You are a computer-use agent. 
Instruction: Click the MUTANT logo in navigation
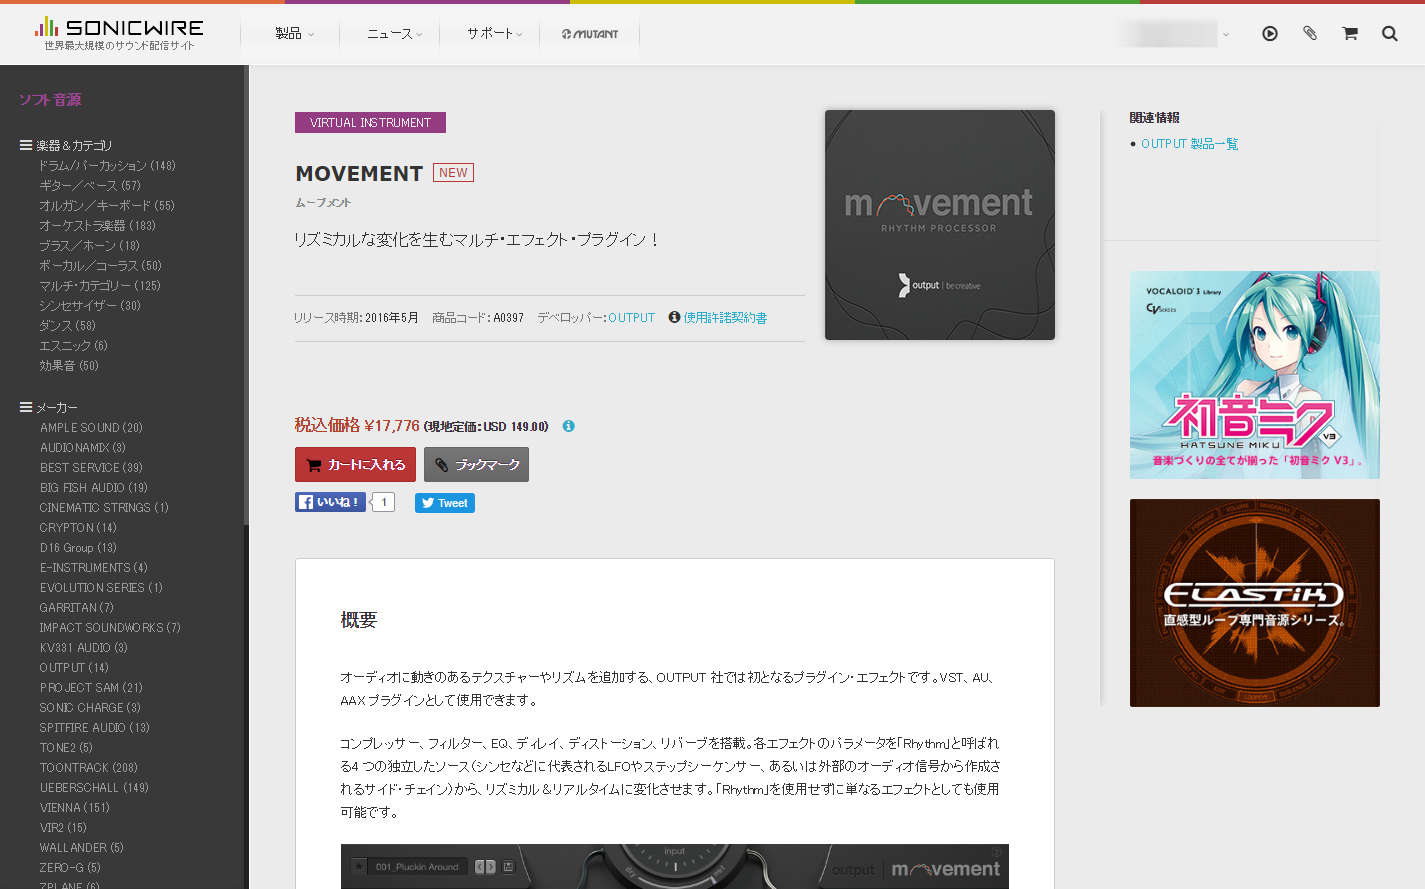tap(590, 34)
